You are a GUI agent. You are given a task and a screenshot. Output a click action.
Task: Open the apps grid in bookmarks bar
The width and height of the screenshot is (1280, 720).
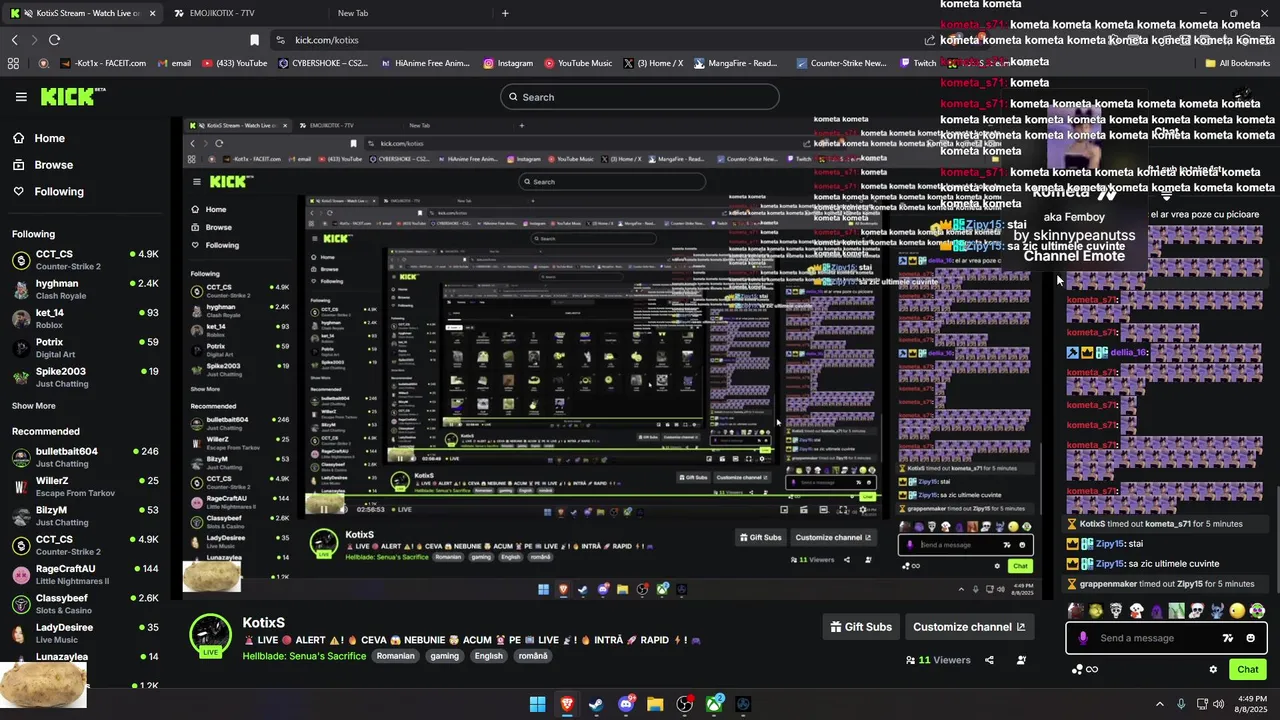coord(13,63)
